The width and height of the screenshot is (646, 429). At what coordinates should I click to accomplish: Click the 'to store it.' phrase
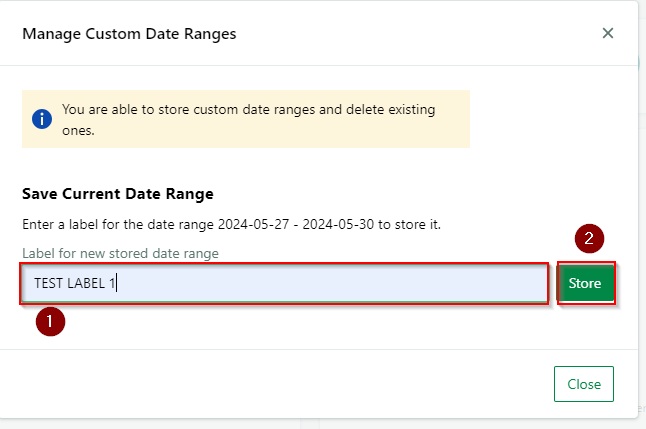pos(409,225)
